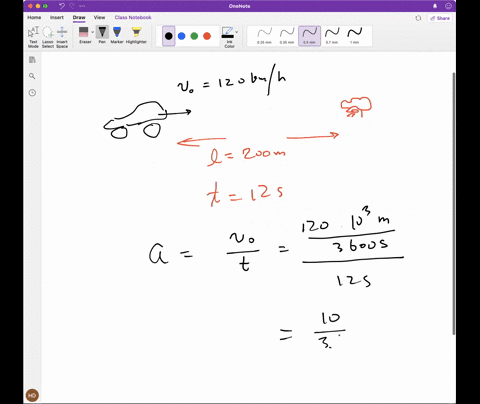The image size is (480, 404).
Task: Activate the Insert Space tool
Action: pyautogui.click(x=62, y=37)
